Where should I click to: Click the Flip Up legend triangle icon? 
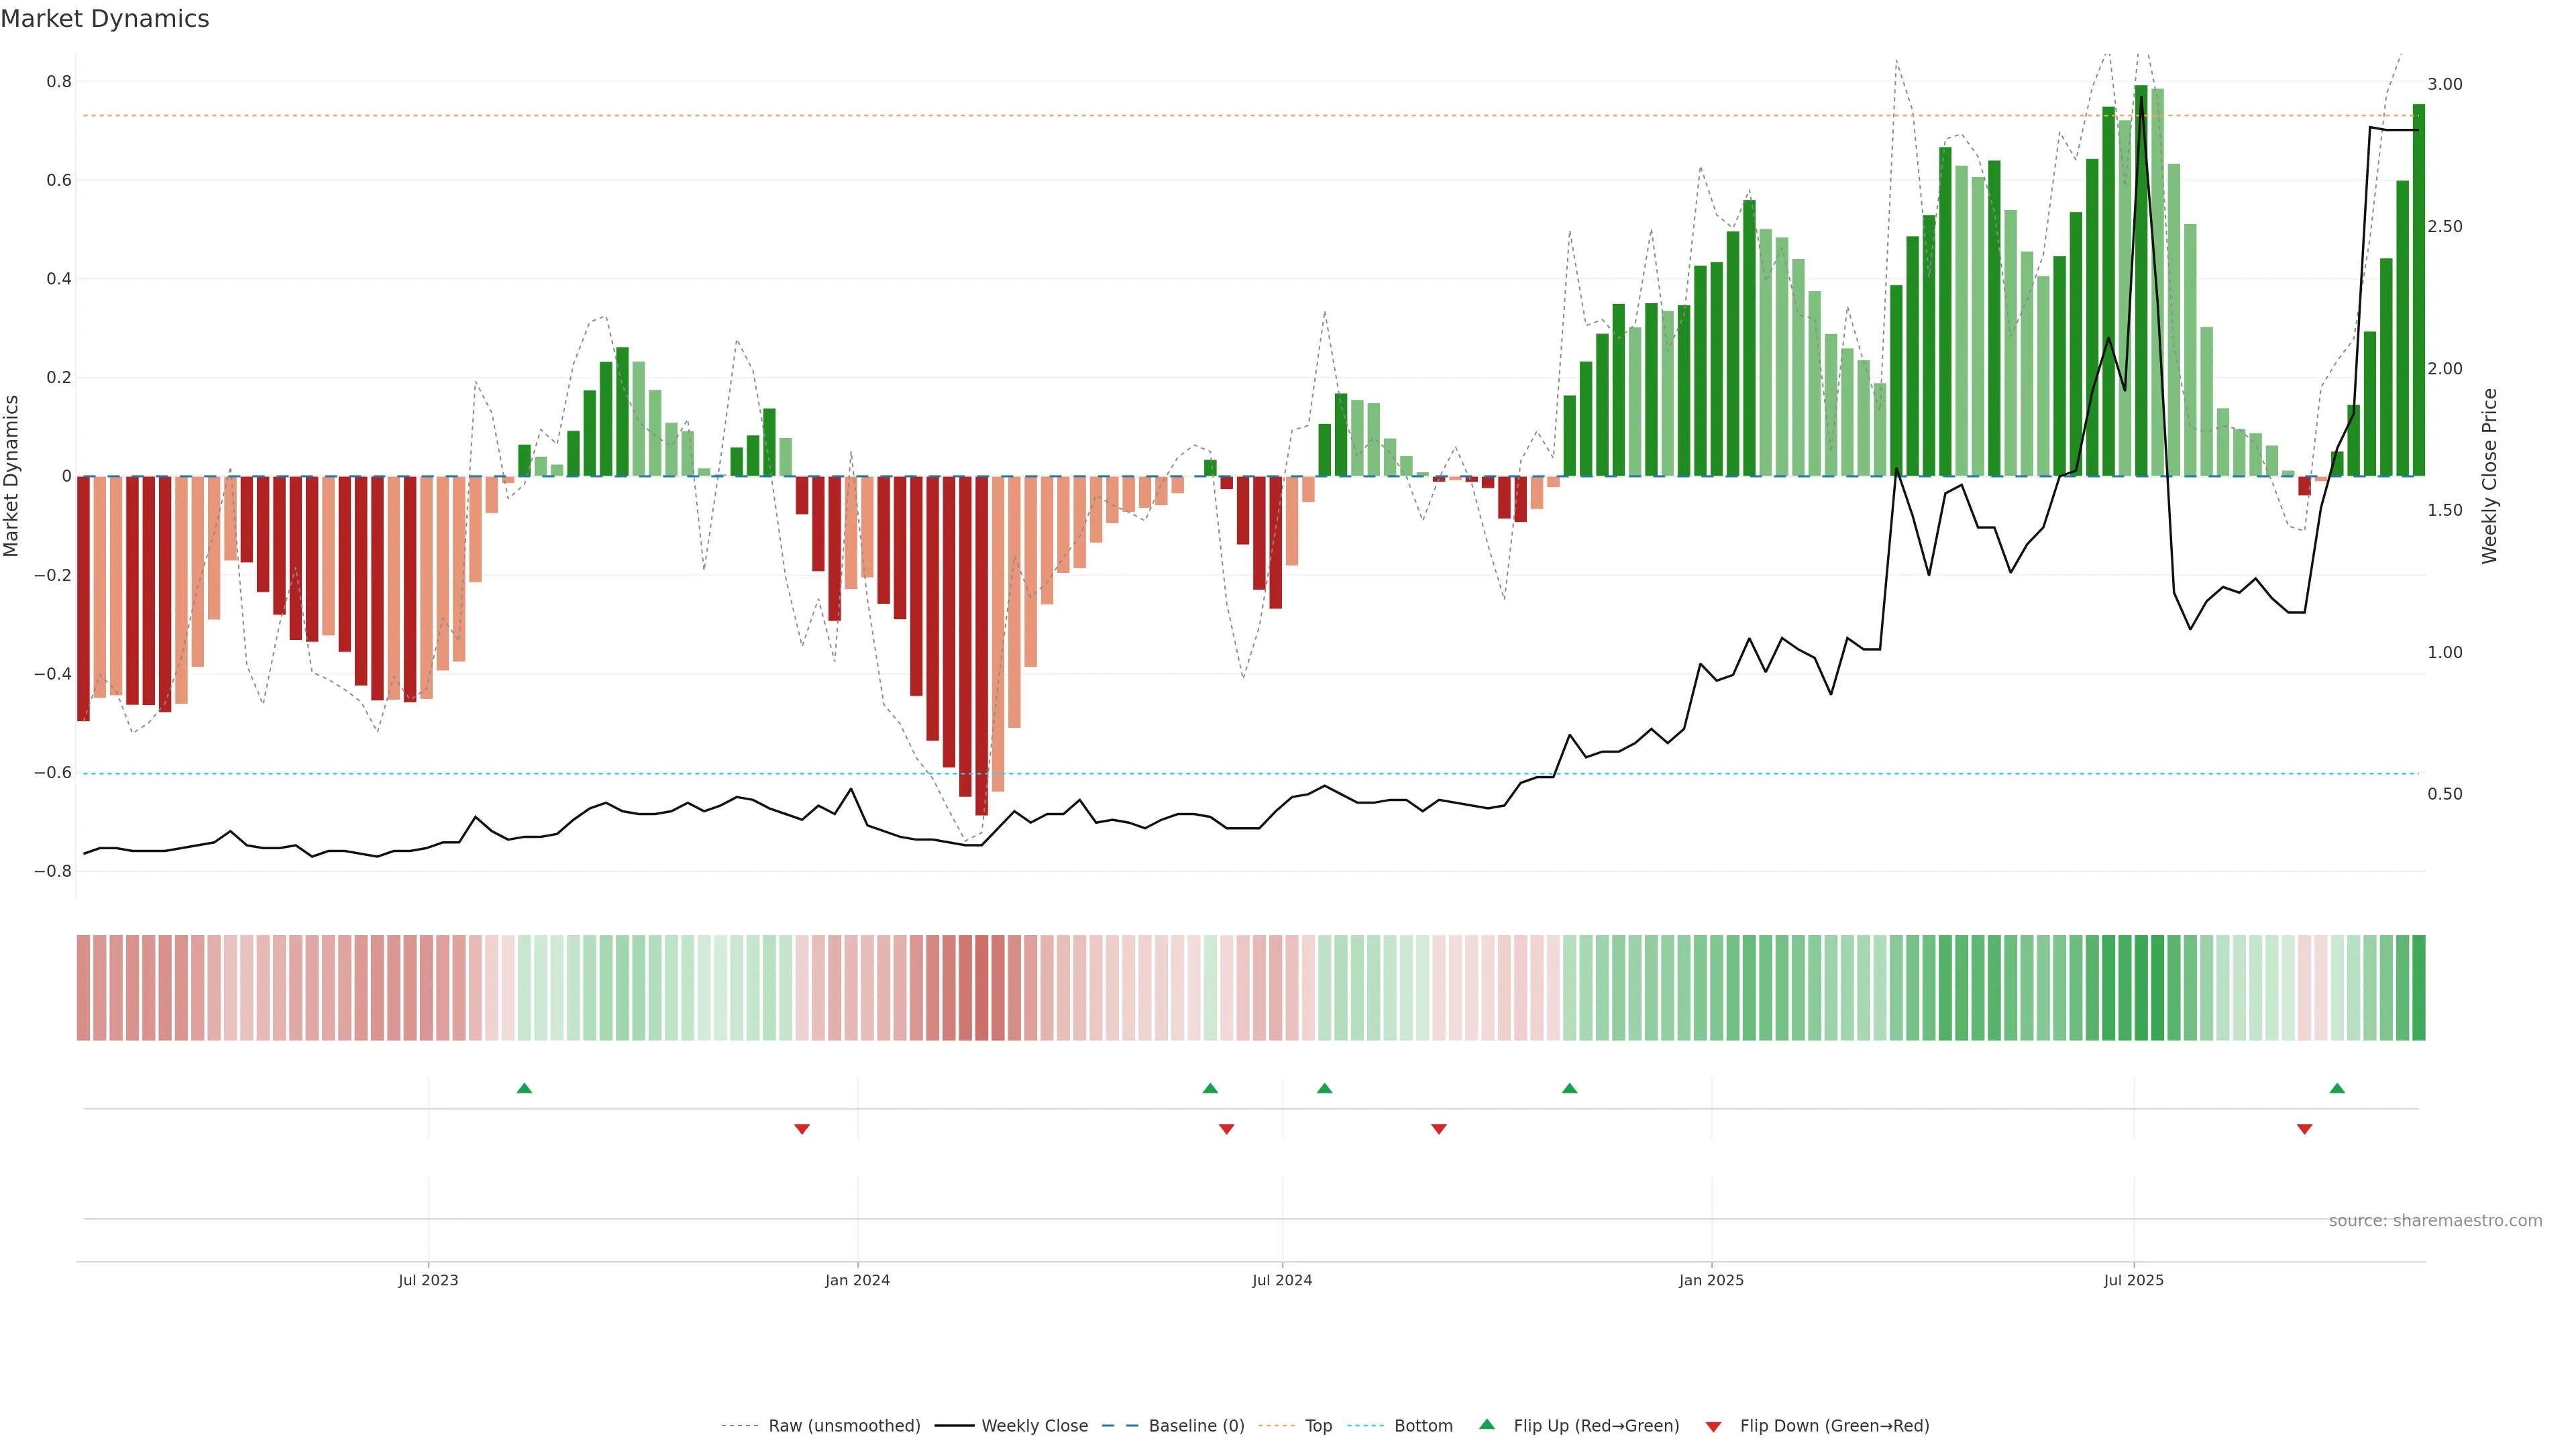(x=1487, y=1424)
